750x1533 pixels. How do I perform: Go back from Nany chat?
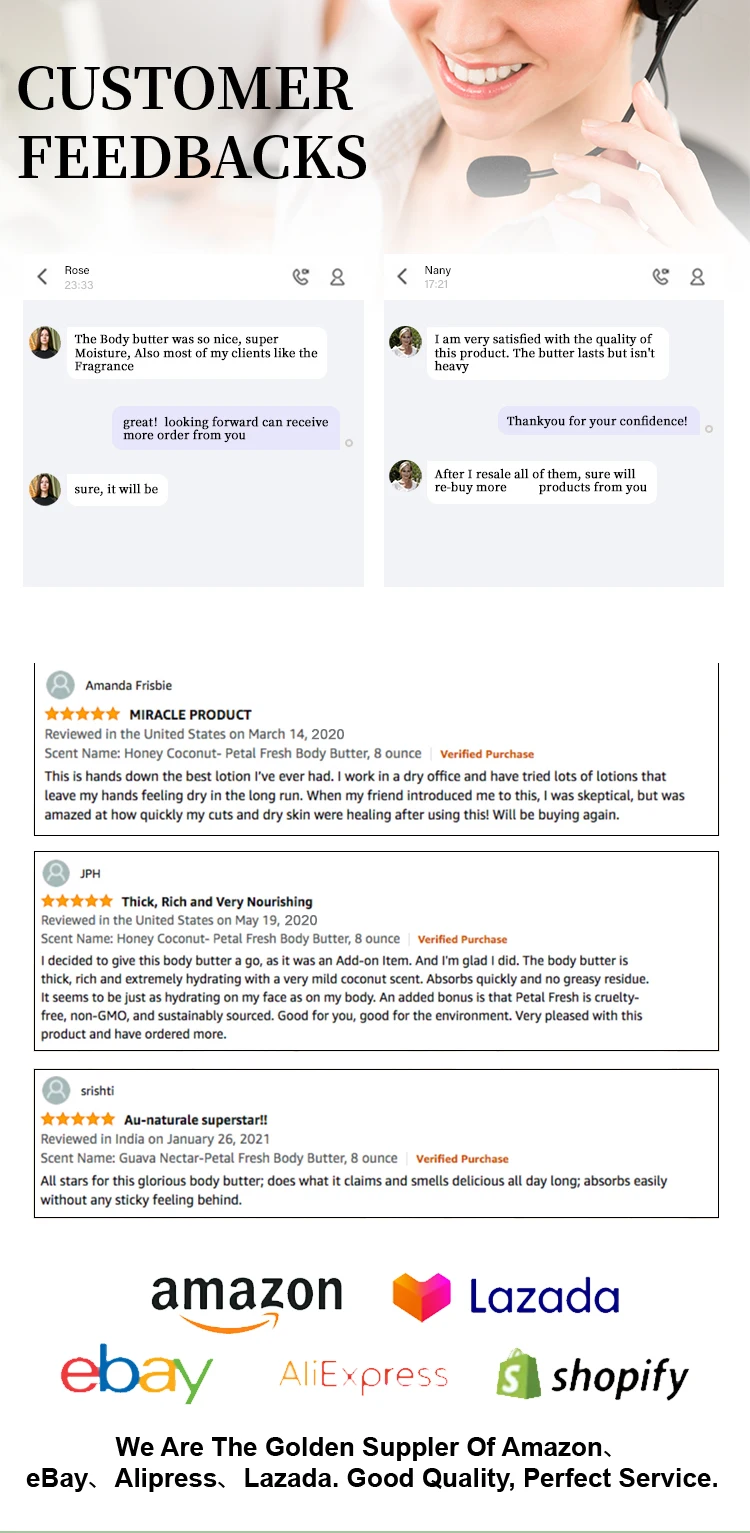click(x=402, y=277)
